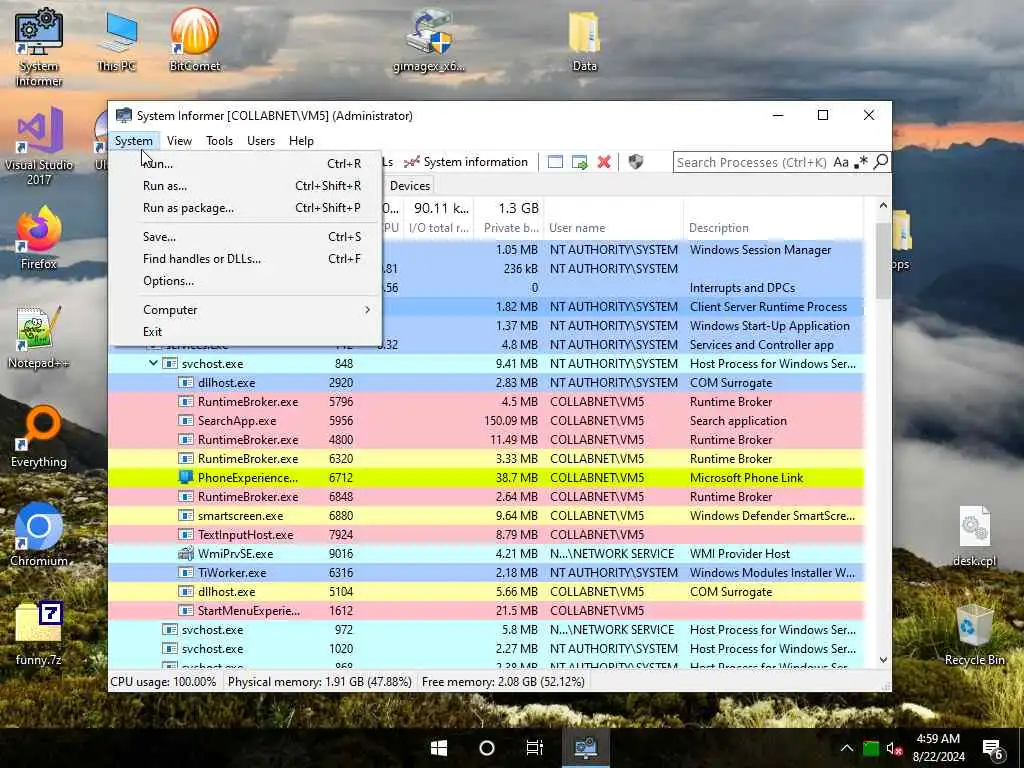Viewport: 1024px width, 768px height.
Task: Toggle regex search option icon
Action: click(861, 162)
